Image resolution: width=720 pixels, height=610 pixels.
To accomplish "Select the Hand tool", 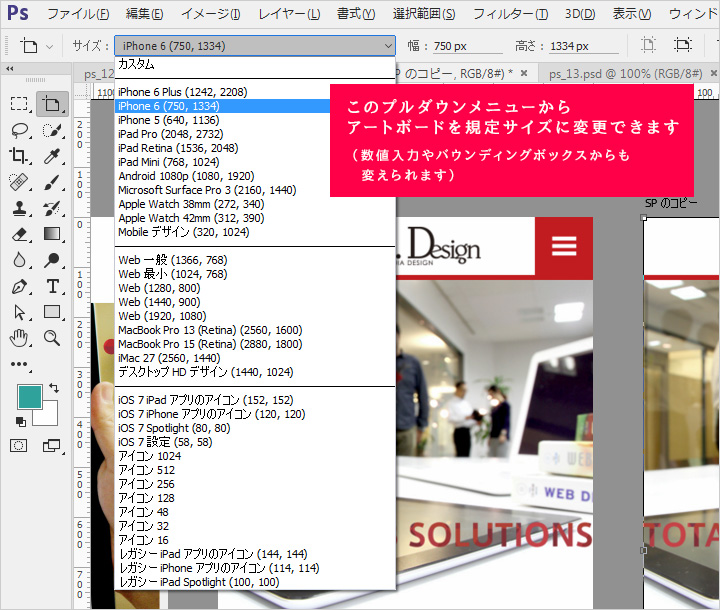I will coord(19,339).
